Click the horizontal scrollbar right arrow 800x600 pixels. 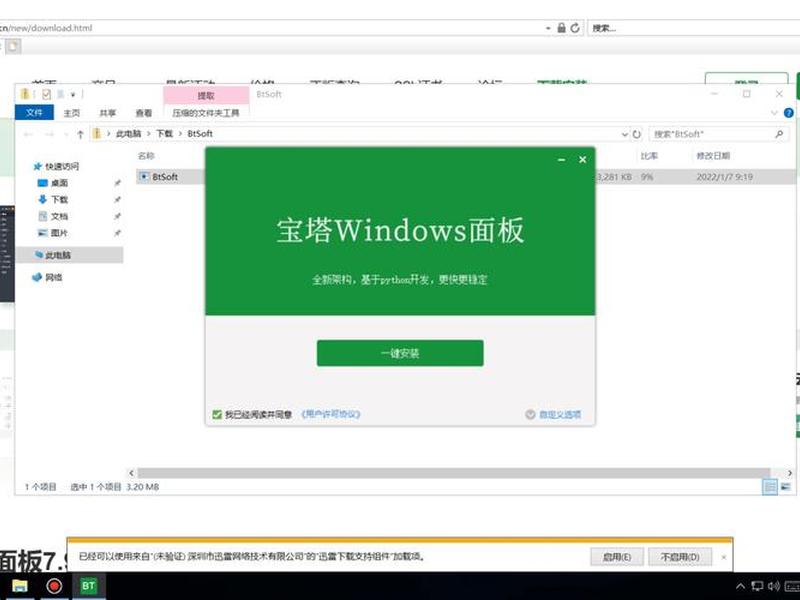789,473
